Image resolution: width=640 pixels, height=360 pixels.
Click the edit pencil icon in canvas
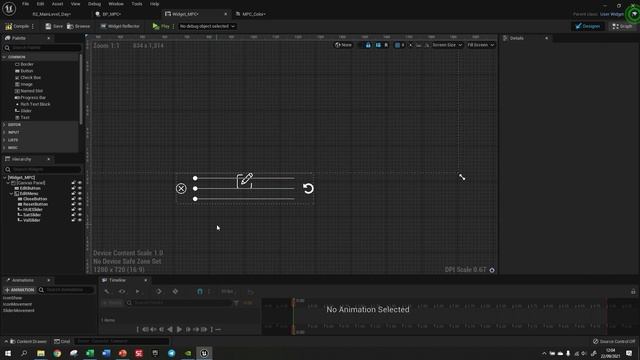245,180
